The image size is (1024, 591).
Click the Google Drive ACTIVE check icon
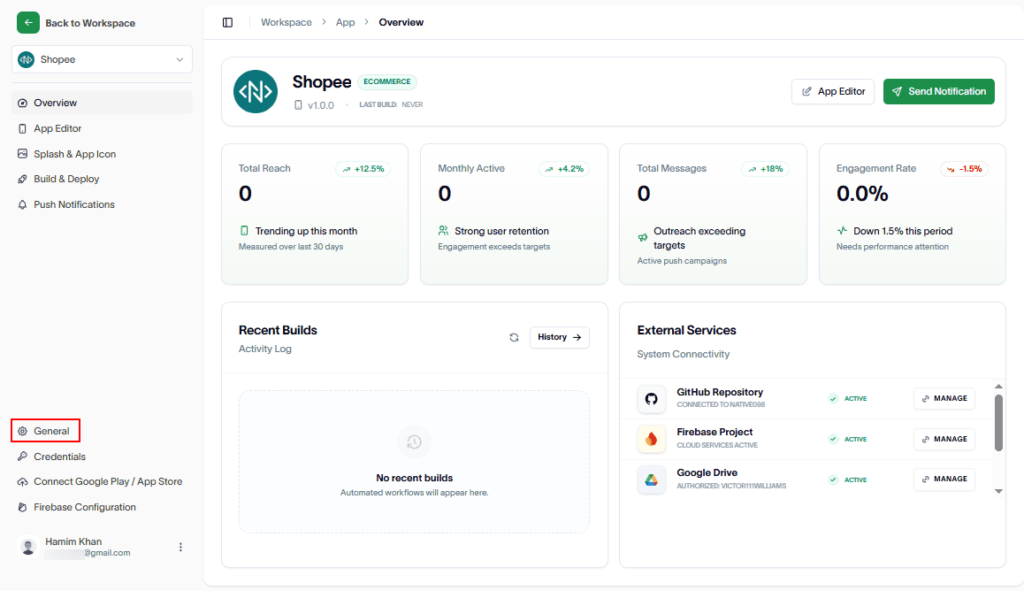(x=833, y=479)
